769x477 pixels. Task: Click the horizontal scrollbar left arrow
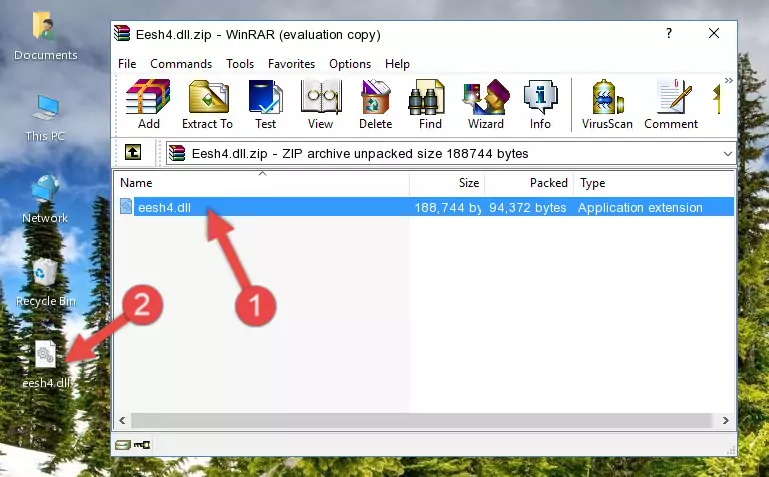(122, 421)
